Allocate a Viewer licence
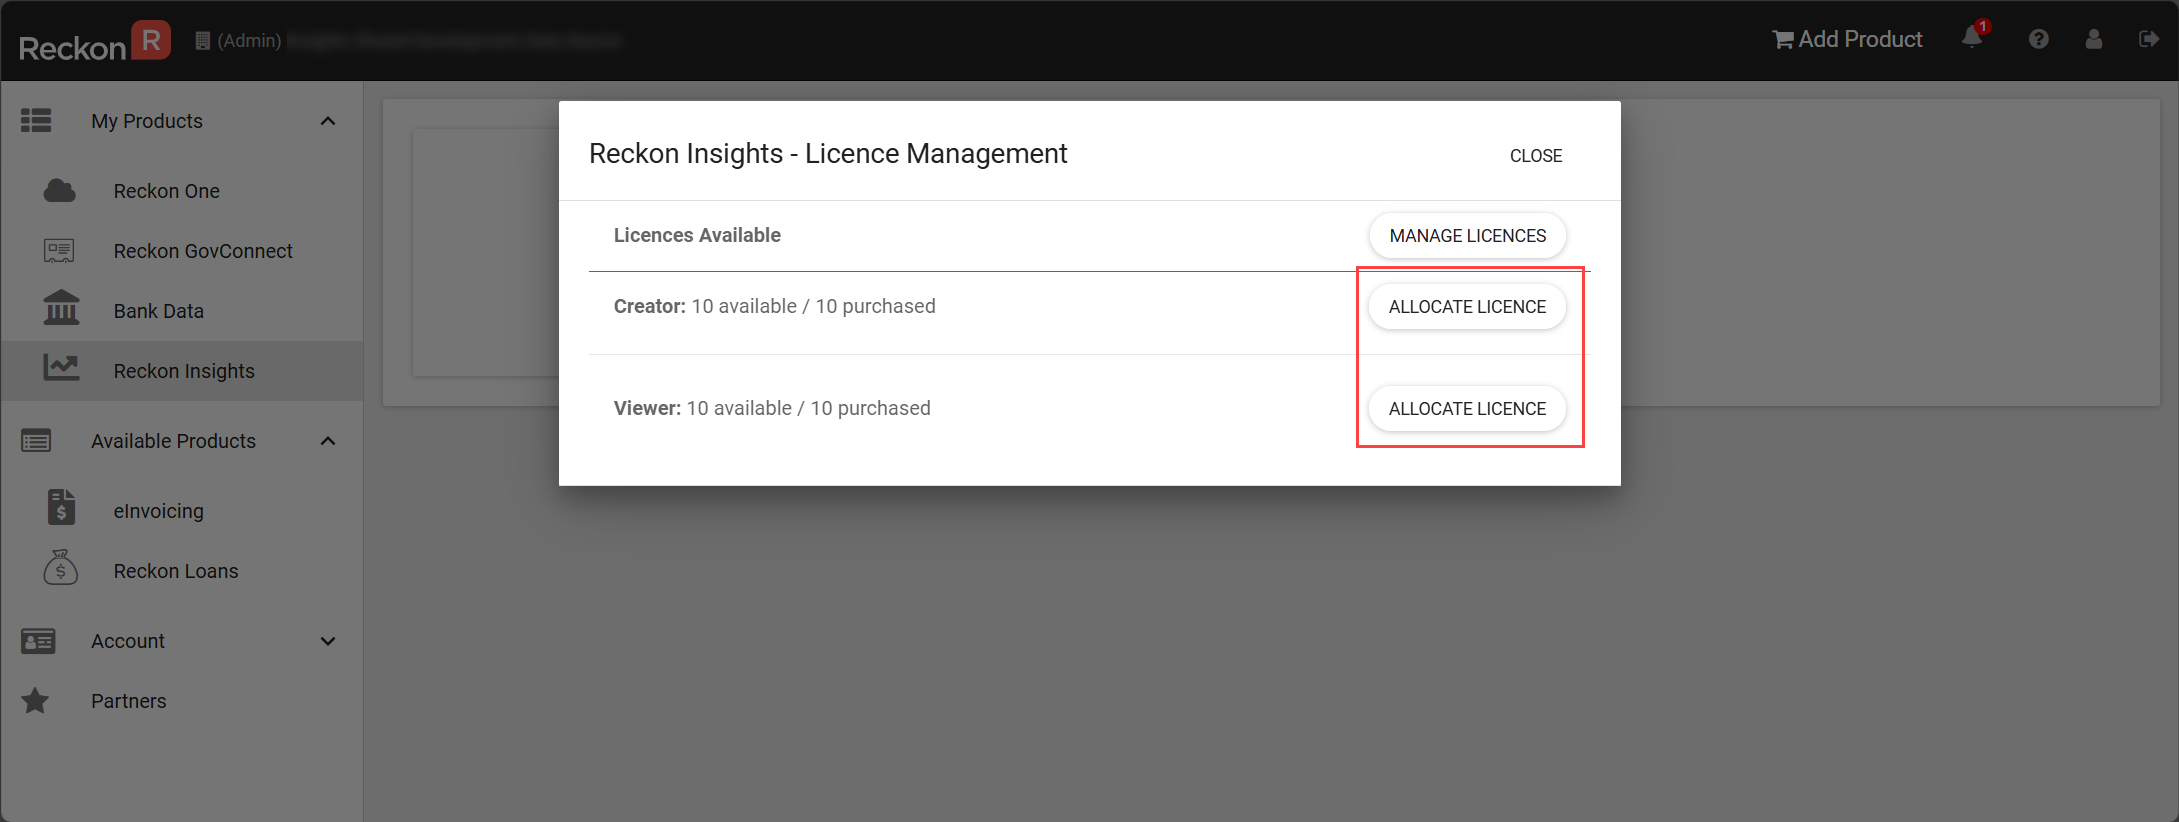This screenshot has width=2179, height=822. tap(1467, 409)
